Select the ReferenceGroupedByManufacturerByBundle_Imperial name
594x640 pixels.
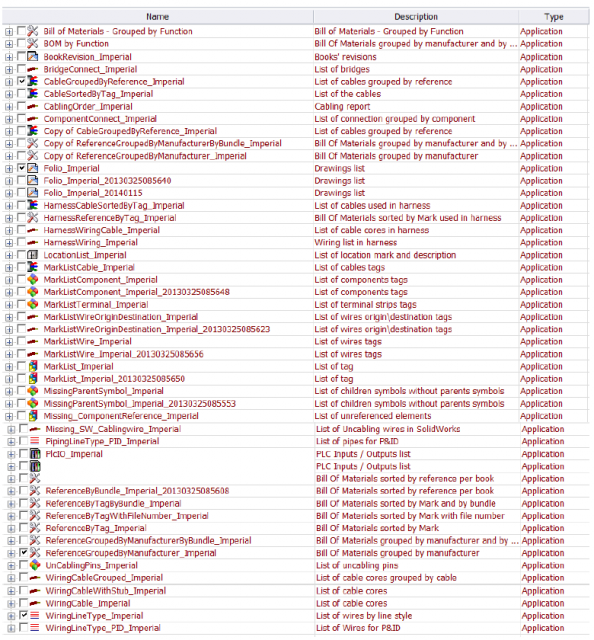pos(149,540)
